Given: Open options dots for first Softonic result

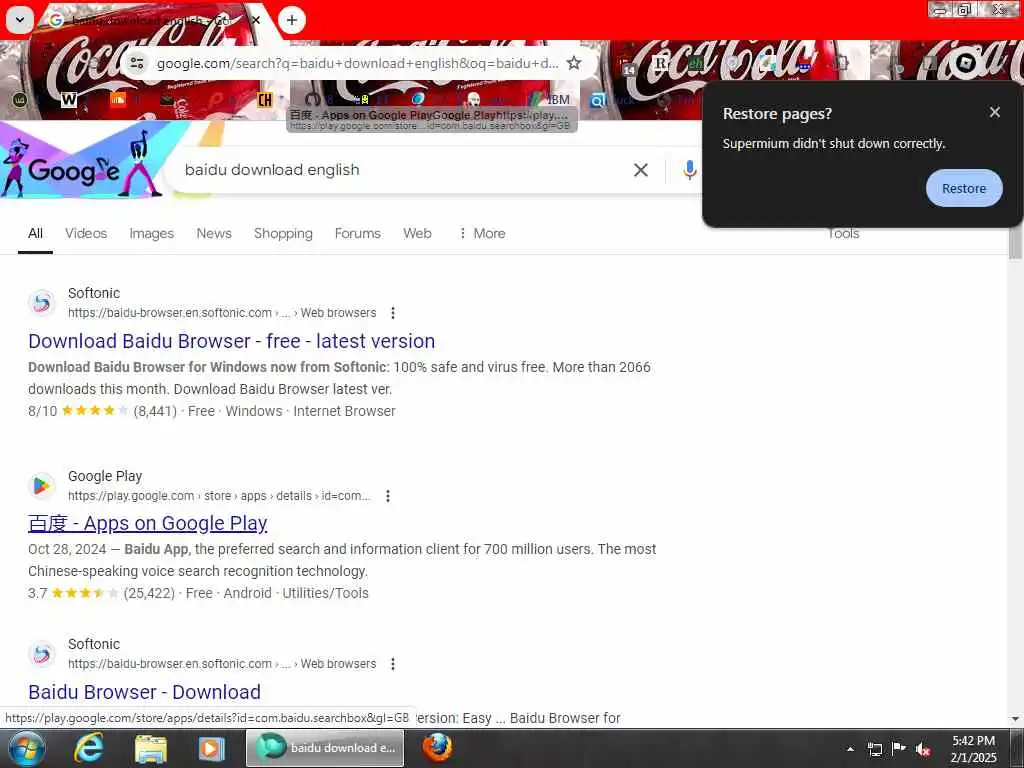Looking at the screenshot, I should 392,313.
